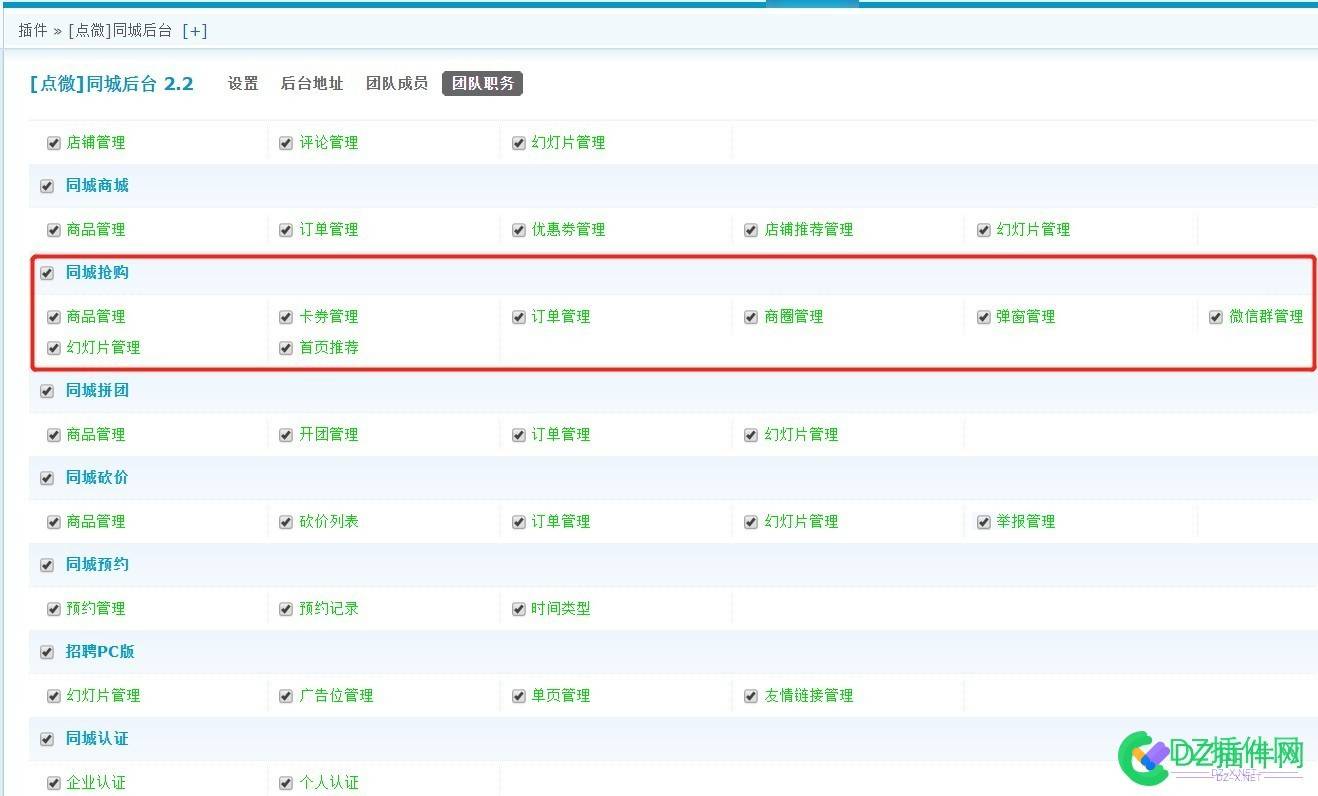The height and width of the screenshot is (796, 1318).
Task: Toggle 商品管理 under 同城拼团
Action: pos(54,435)
